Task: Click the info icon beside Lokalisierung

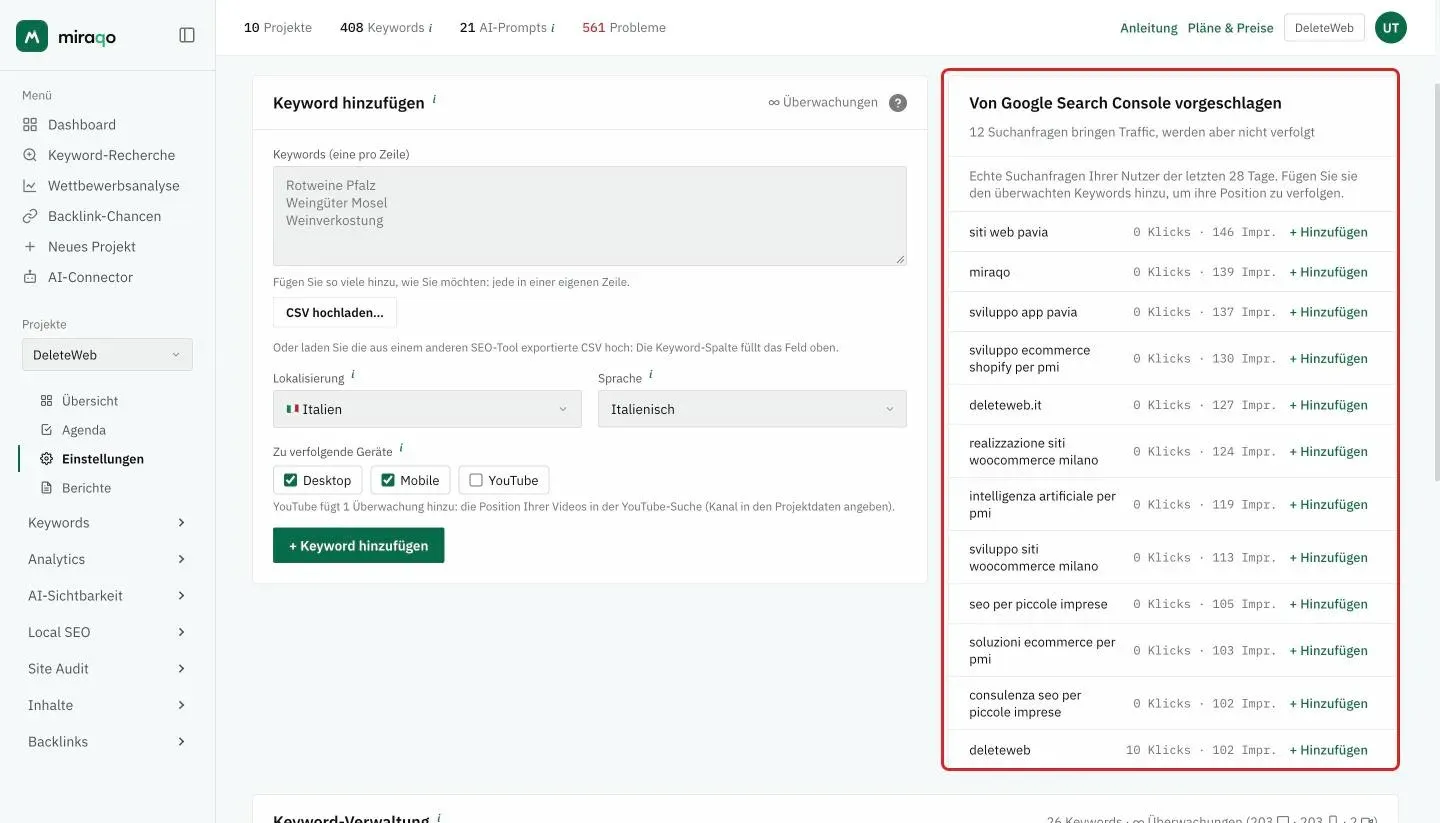Action: tap(353, 375)
